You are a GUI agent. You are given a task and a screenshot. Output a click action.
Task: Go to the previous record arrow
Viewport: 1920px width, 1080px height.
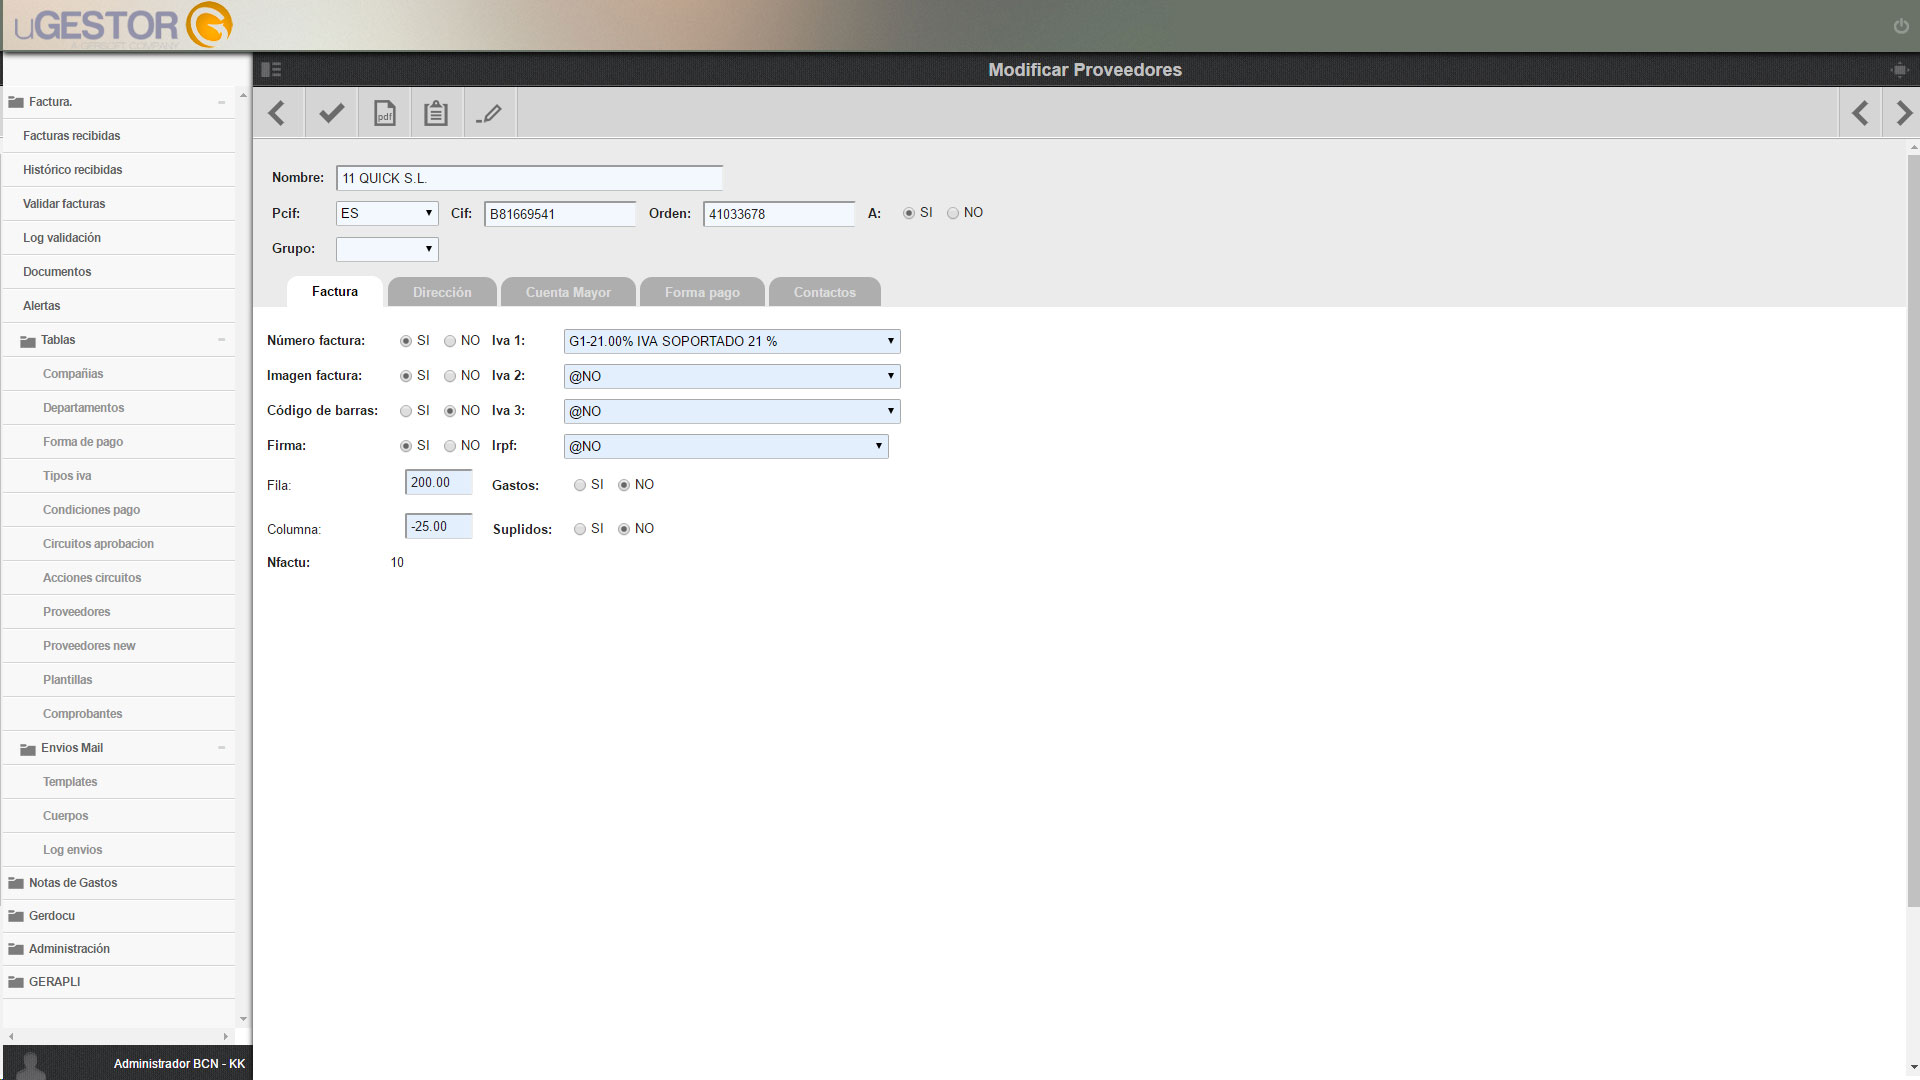1860,113
